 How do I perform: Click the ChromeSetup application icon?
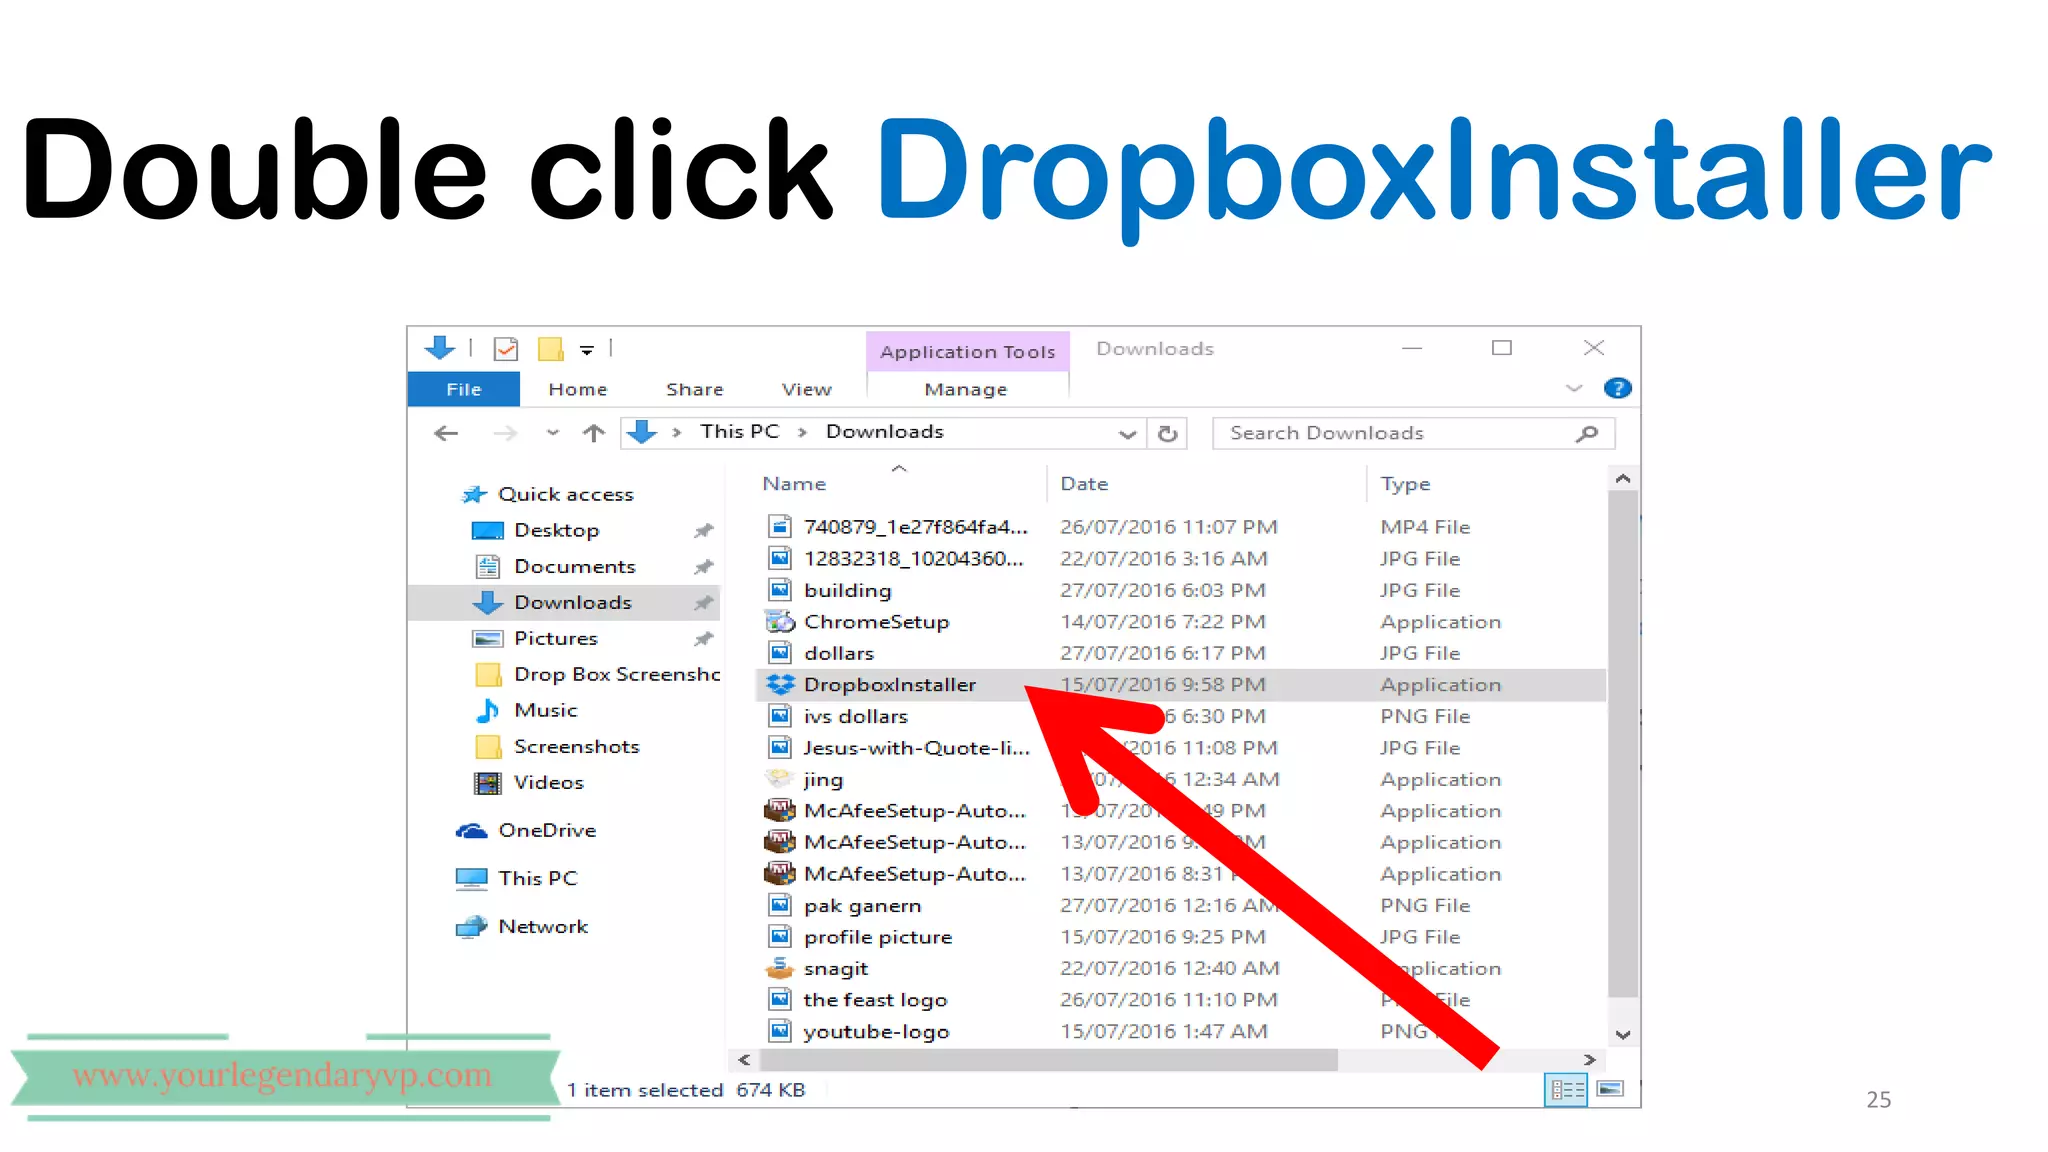point(780,622)
